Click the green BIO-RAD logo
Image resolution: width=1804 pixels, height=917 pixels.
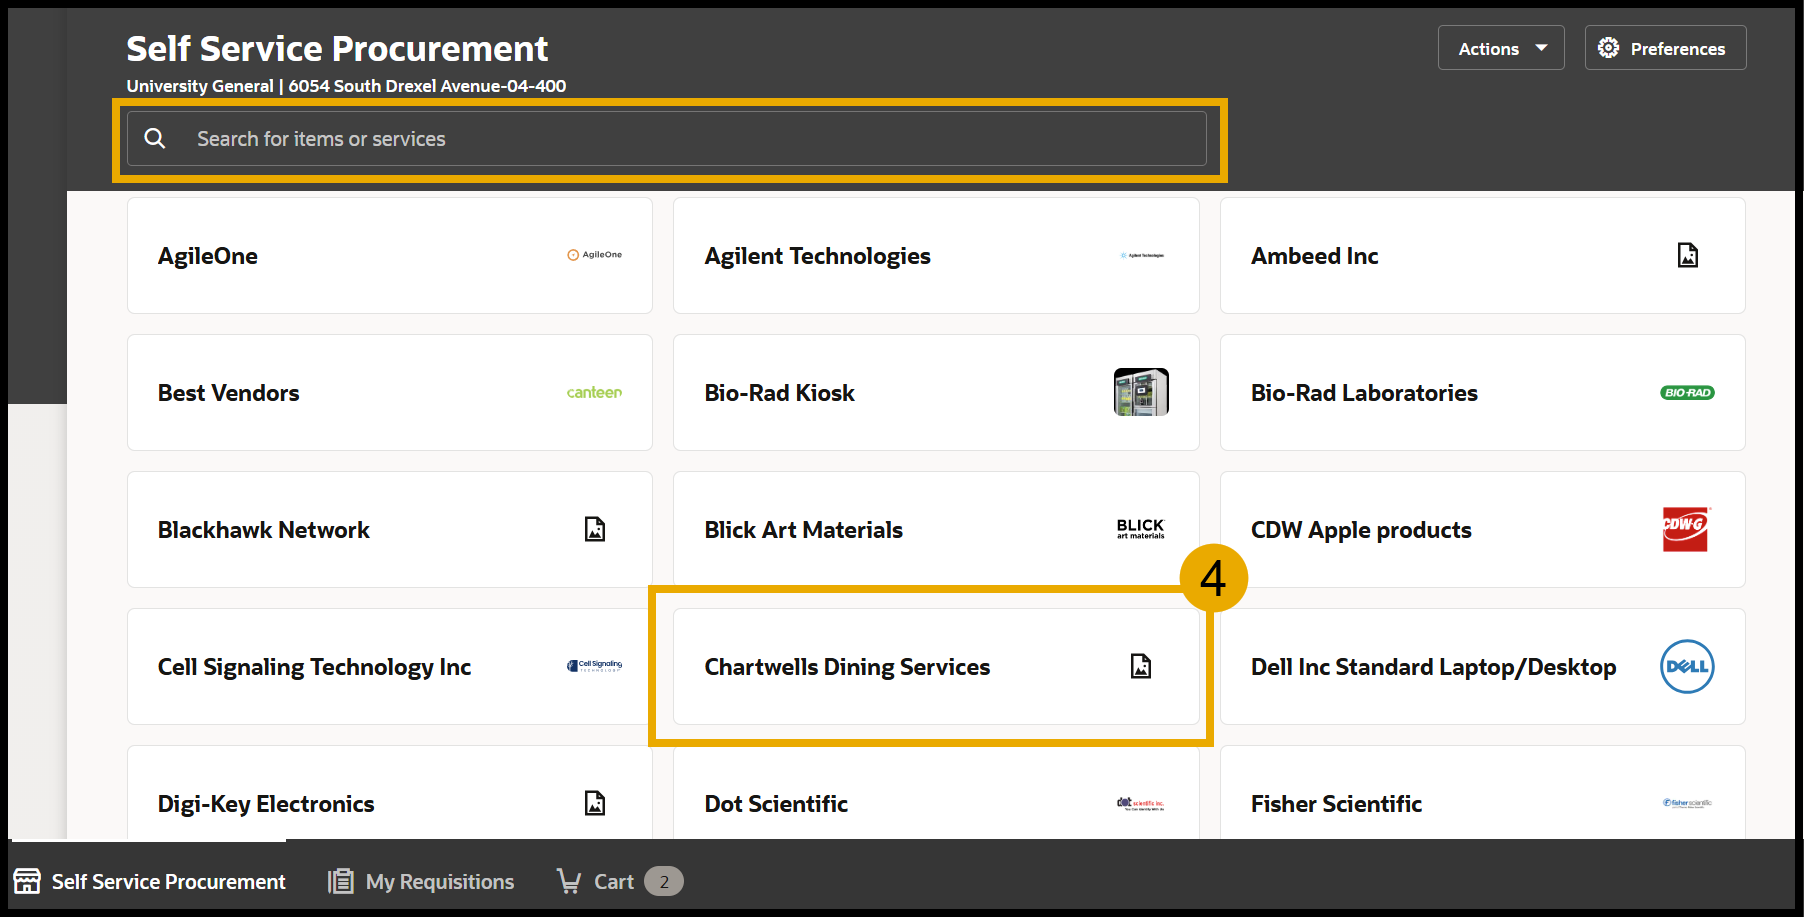[1688, 393]
